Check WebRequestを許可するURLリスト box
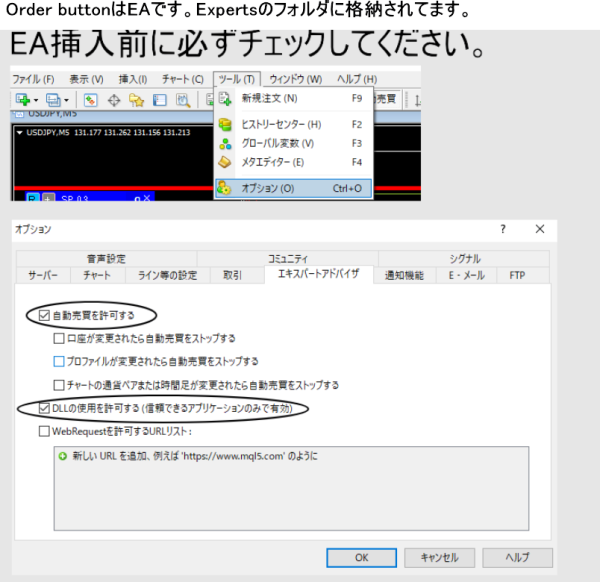600x582 pixels. pyautogui.click(x=43, y=431)
